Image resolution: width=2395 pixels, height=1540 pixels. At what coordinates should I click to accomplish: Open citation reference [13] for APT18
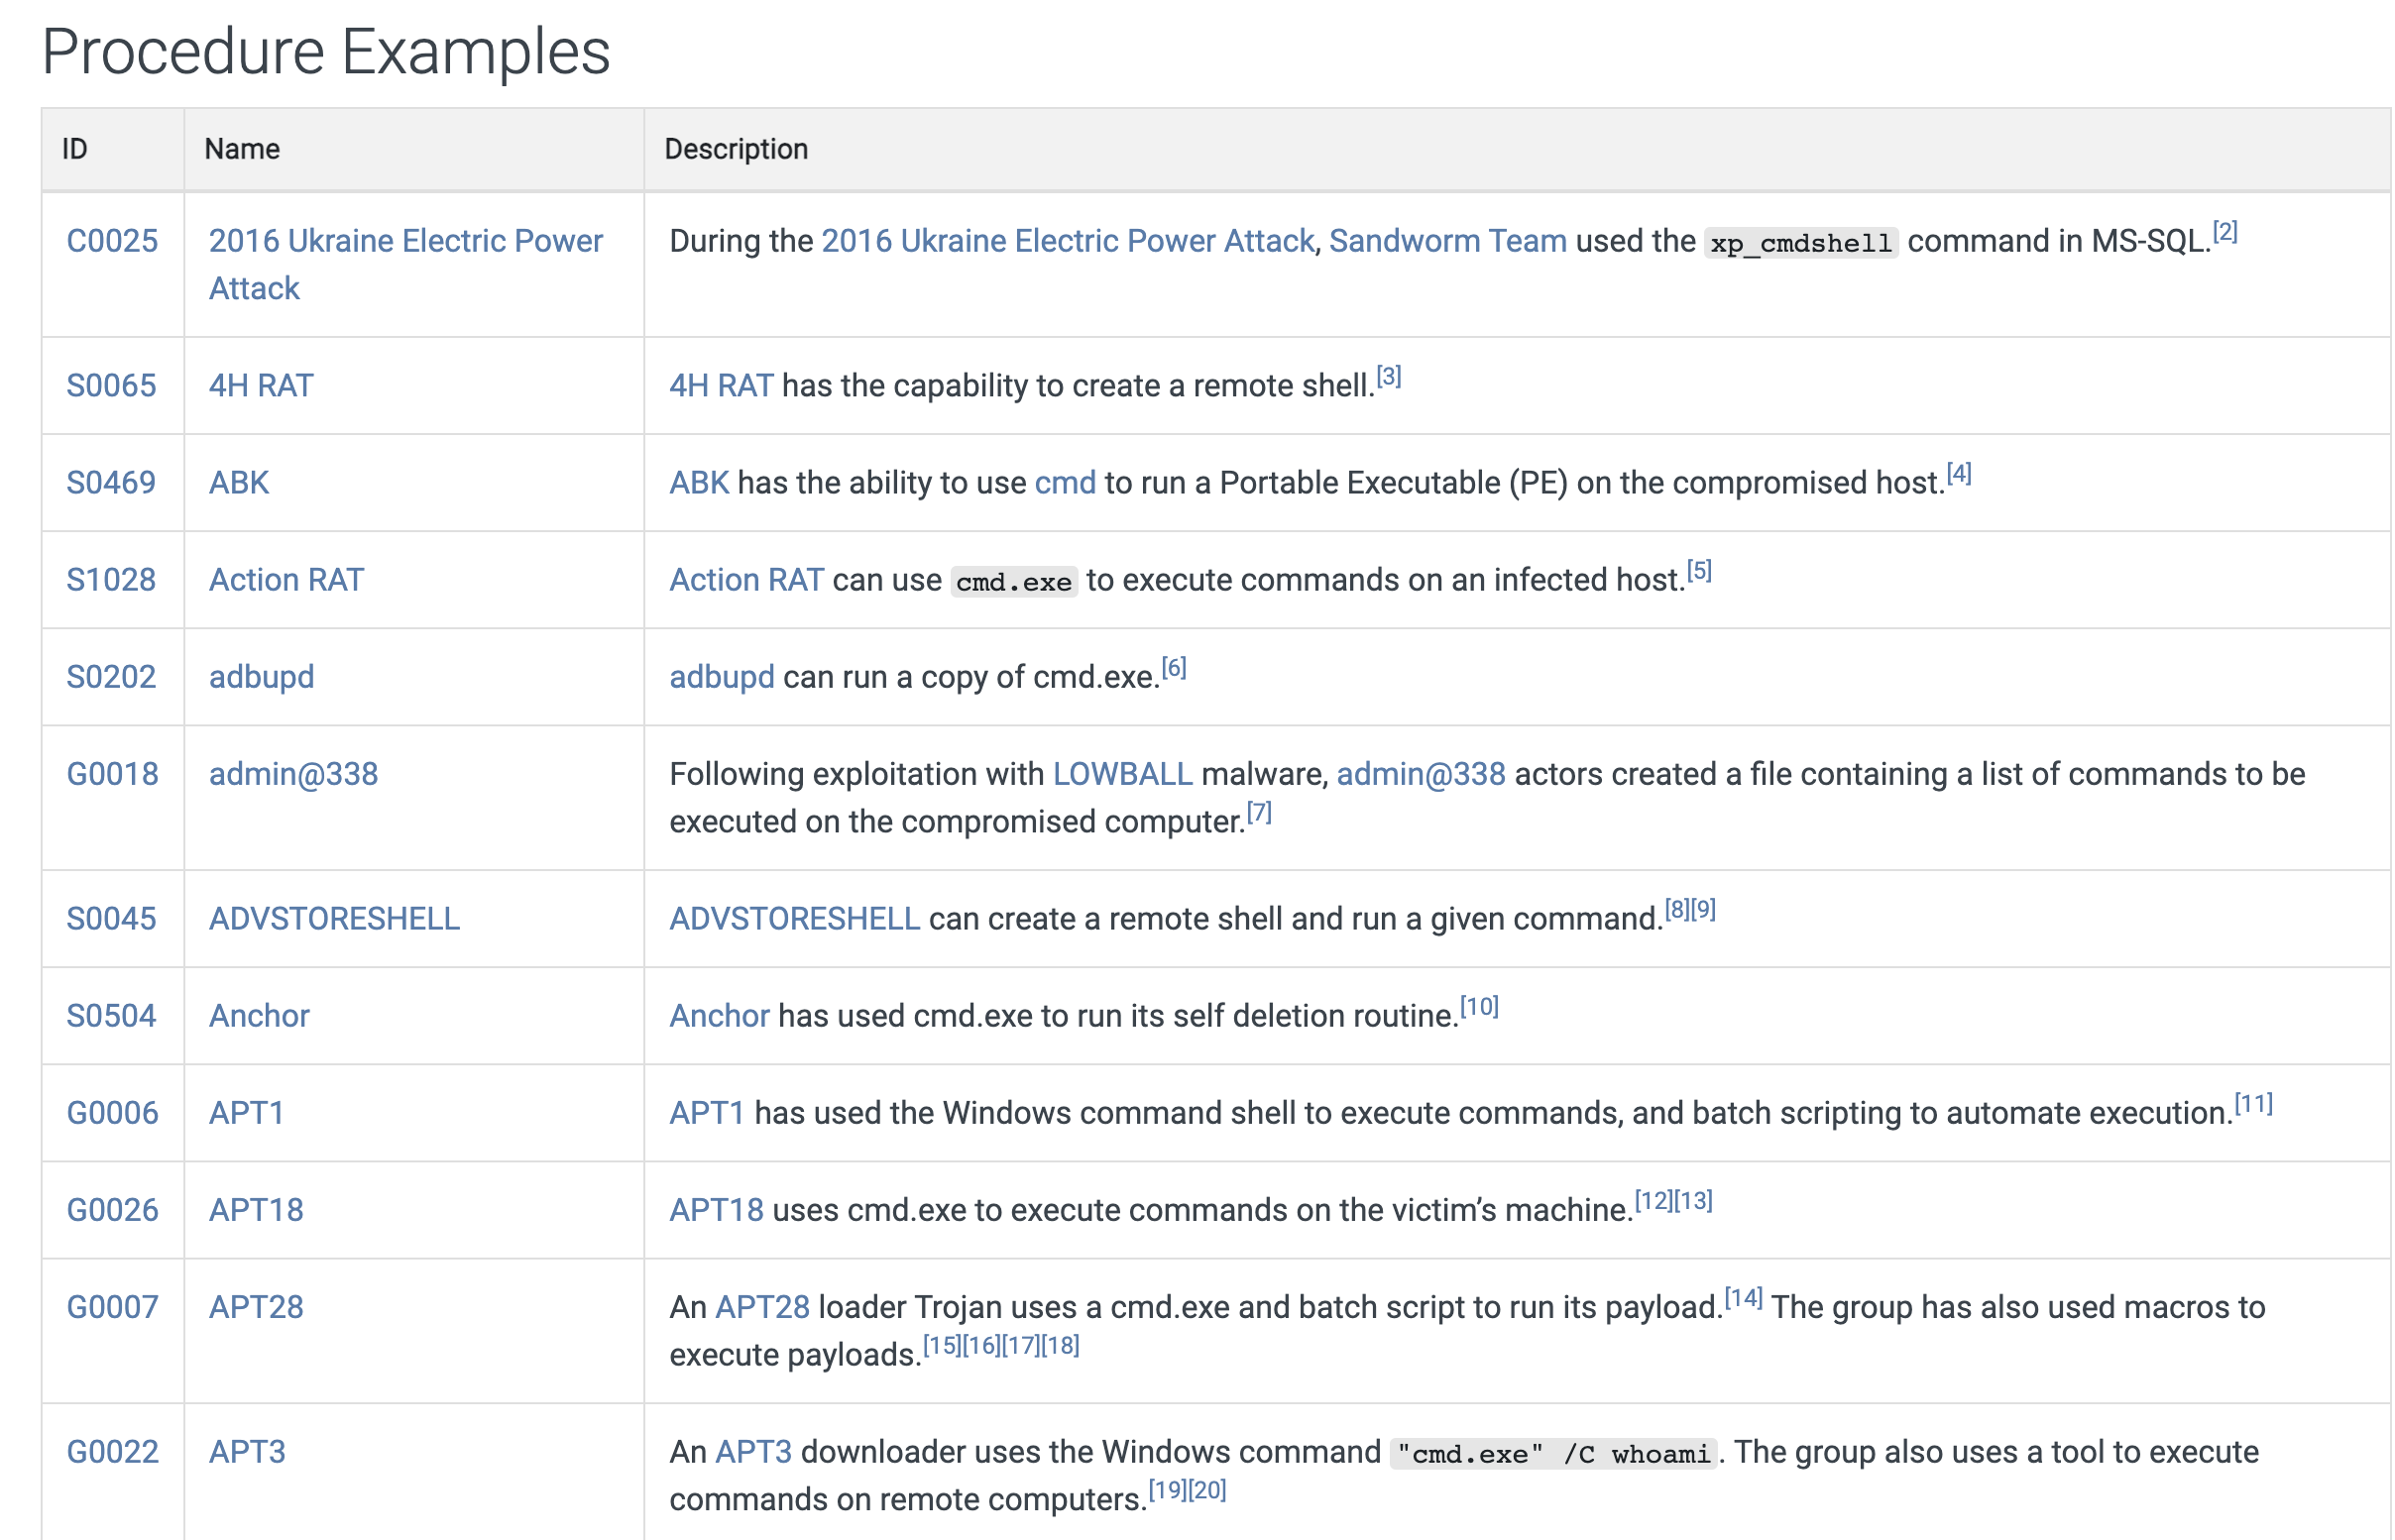pos(1693,1200)
